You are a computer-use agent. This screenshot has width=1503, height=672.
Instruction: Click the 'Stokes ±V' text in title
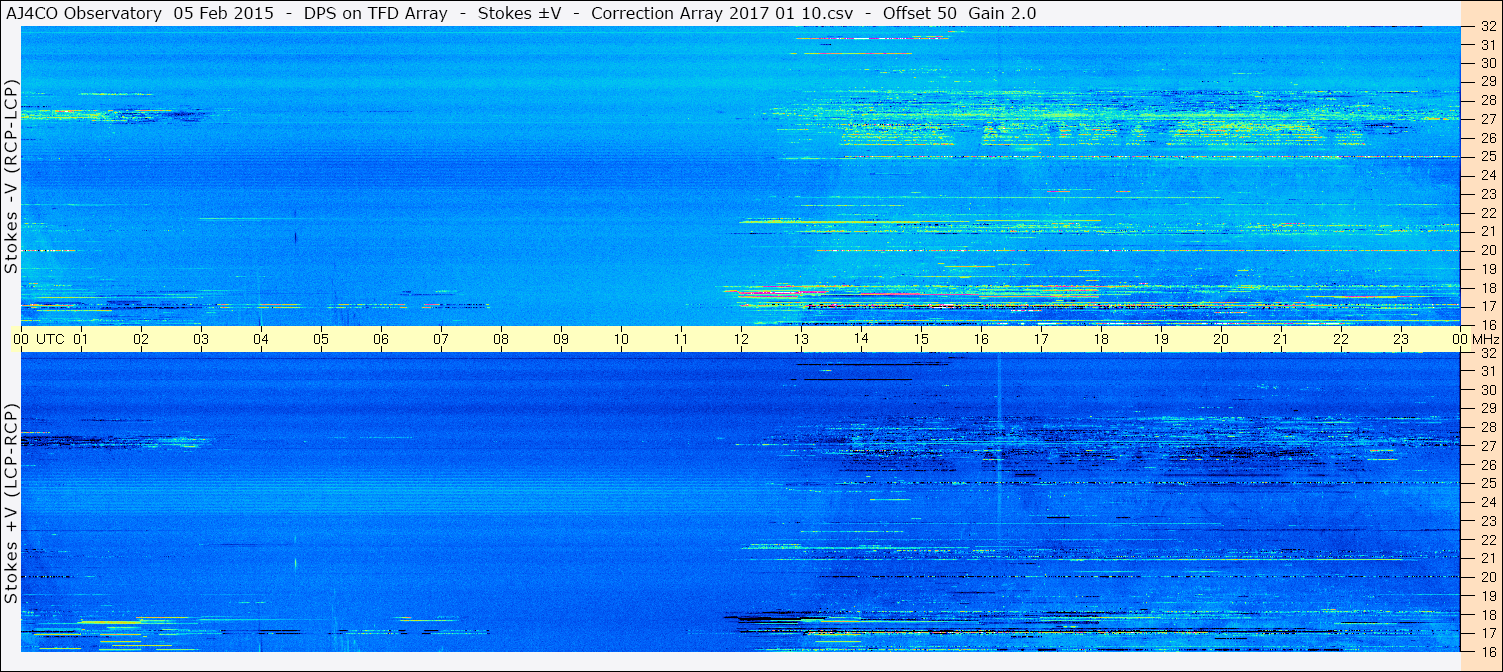click(518, 13)
